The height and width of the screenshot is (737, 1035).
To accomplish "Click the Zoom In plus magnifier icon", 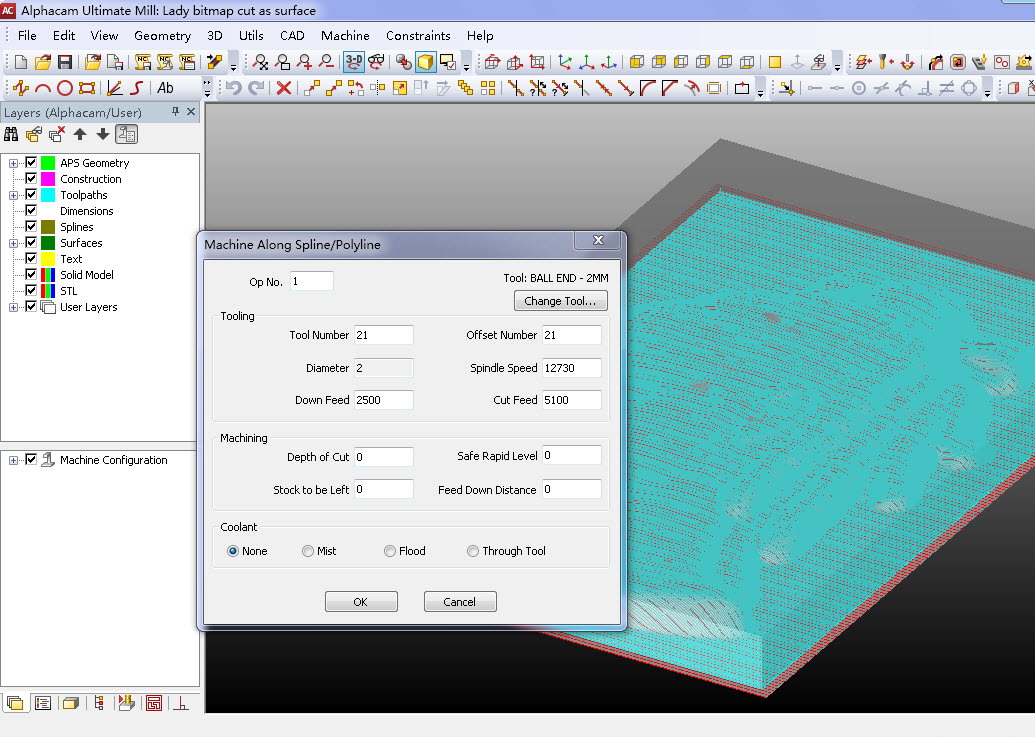I will pos(304,62).
